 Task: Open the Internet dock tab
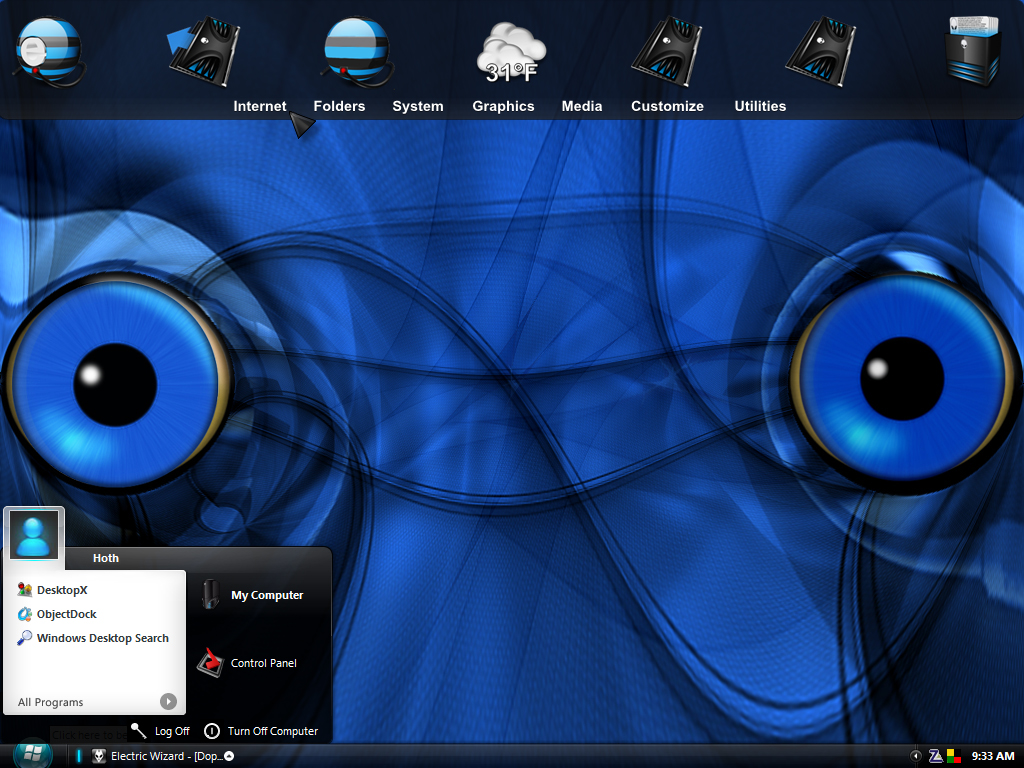[x=260, y=106]
